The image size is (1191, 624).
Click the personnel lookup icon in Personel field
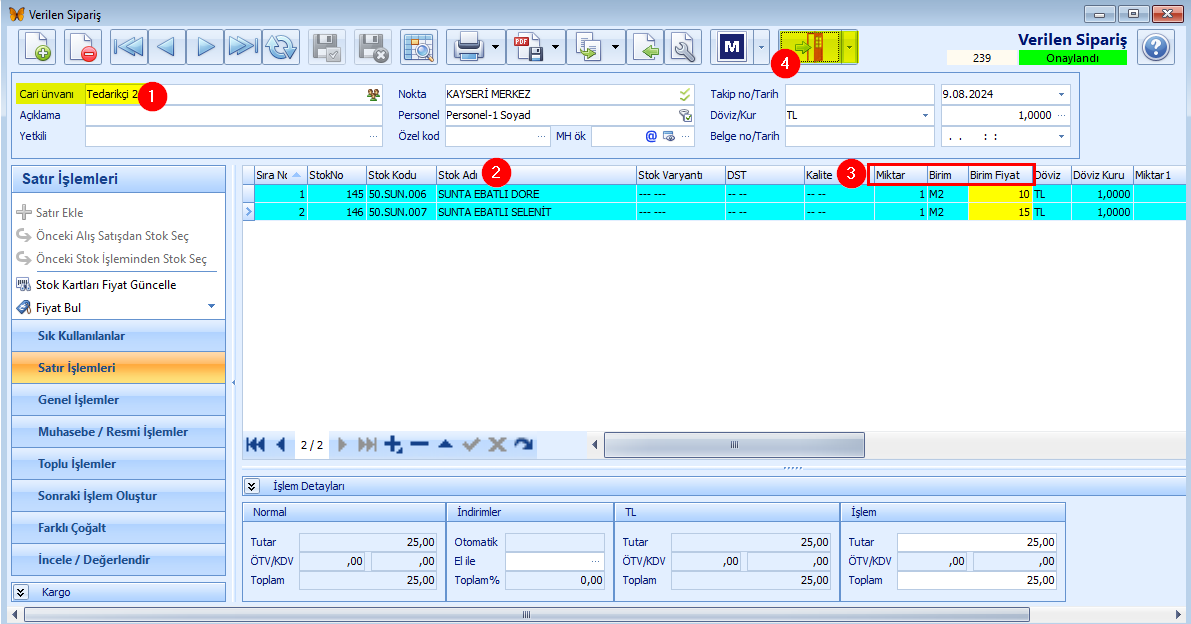[685, 115]
